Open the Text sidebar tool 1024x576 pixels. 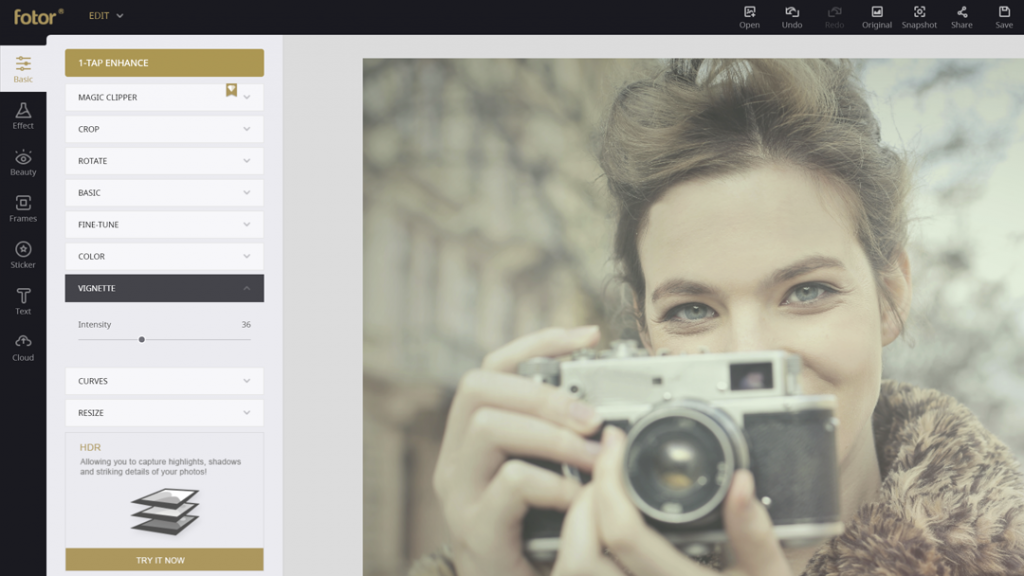[x=23, y=301]
